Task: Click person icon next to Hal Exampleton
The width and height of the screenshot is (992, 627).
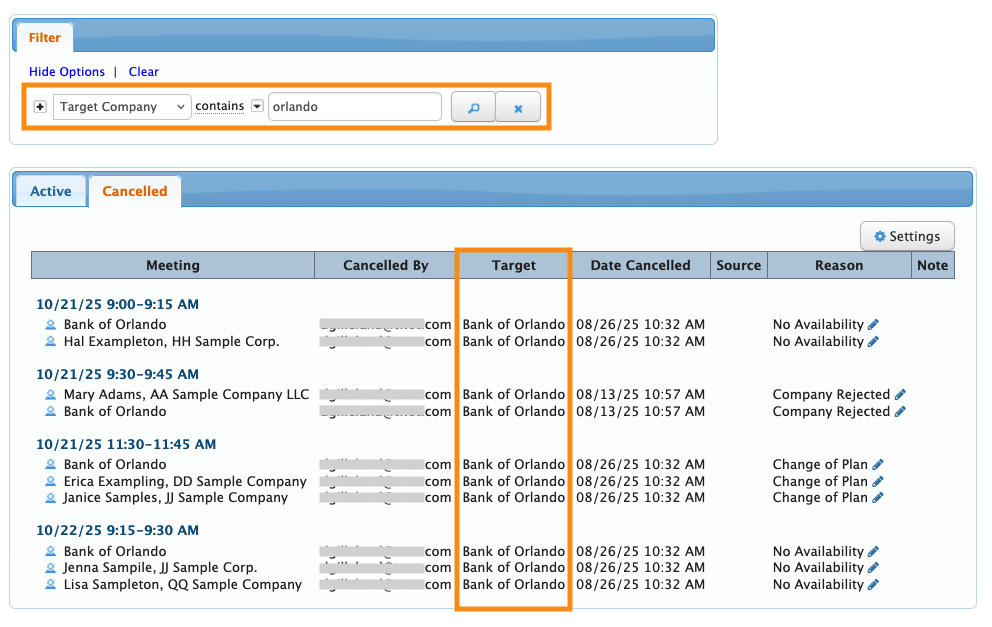Action: [x=51, y=341]
